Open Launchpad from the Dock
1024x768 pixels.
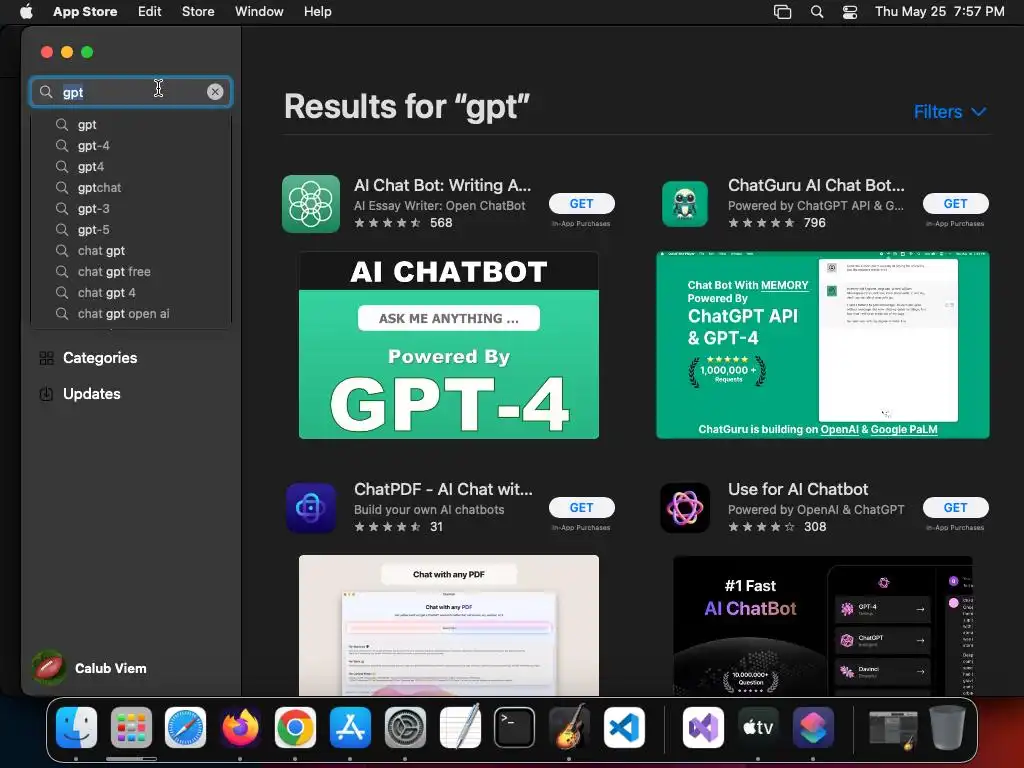pos(131,728)
